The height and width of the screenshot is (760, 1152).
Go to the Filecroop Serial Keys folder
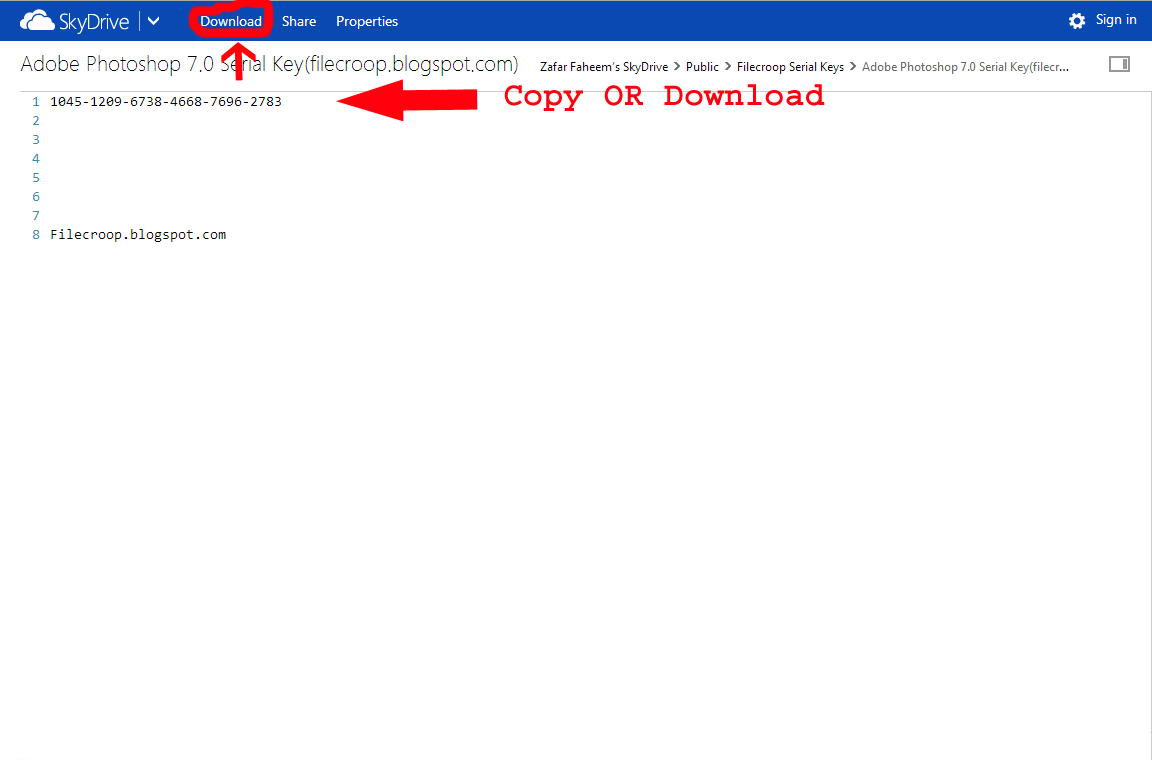[x=790, y=66]
